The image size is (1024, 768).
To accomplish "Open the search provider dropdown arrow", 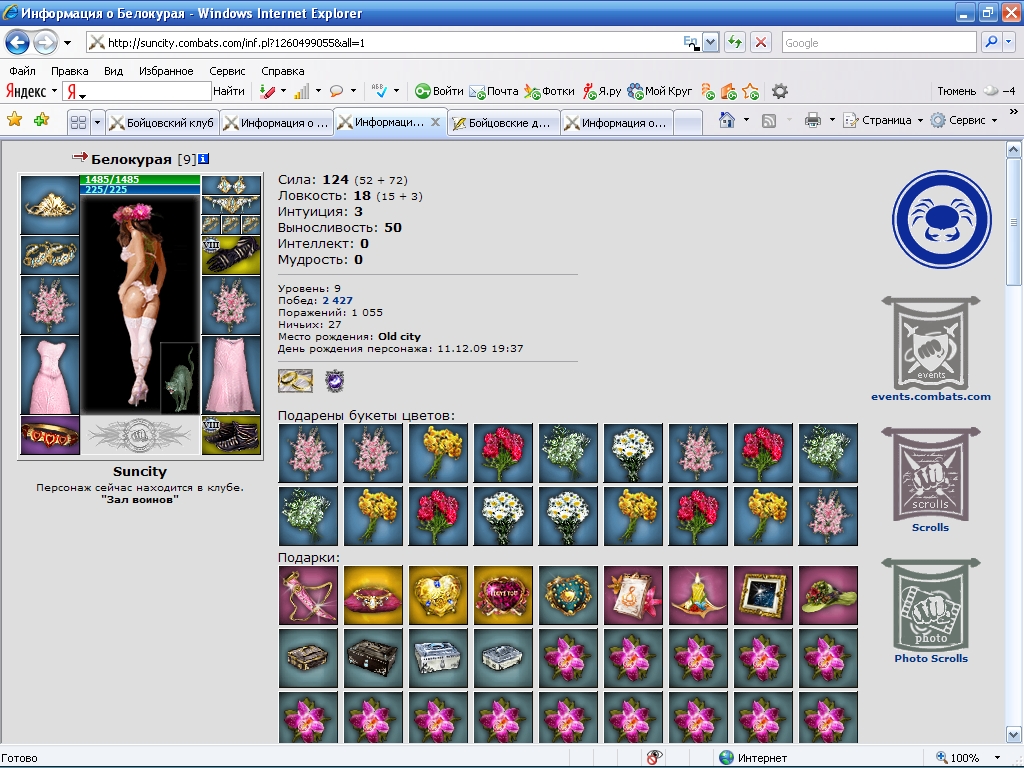I will click(1009, 42).
